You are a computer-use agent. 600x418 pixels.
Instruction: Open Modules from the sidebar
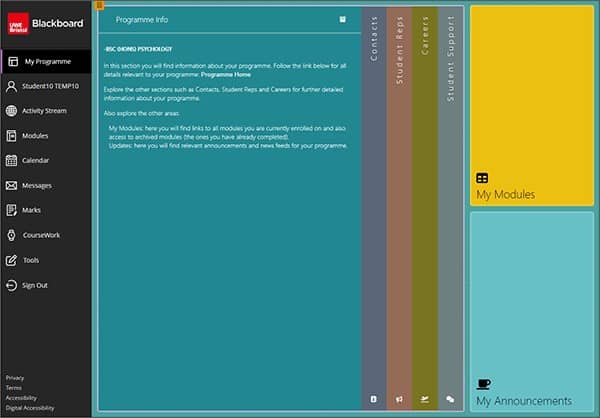pyautogui.click(x=46, y=136)
